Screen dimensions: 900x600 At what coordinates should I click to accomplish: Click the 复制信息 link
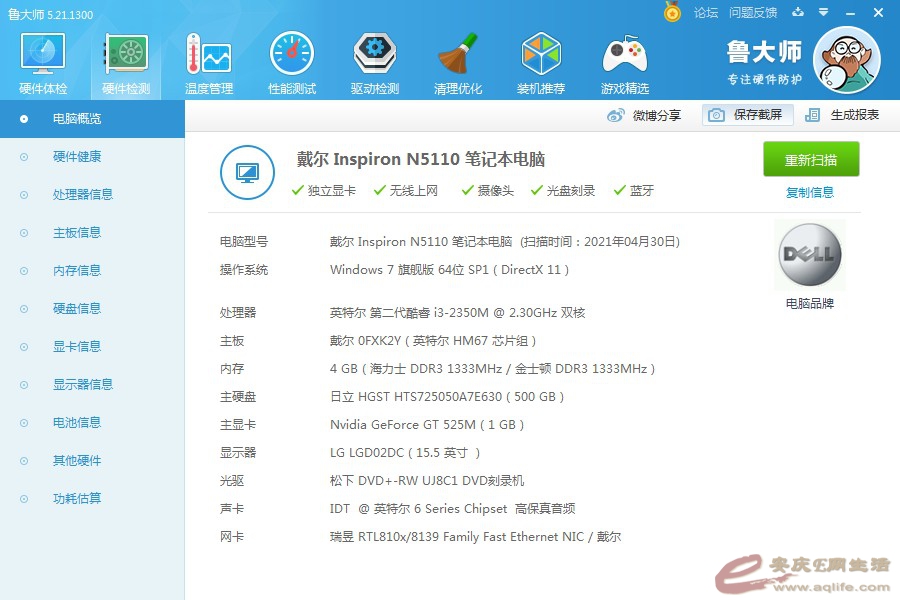810,192
